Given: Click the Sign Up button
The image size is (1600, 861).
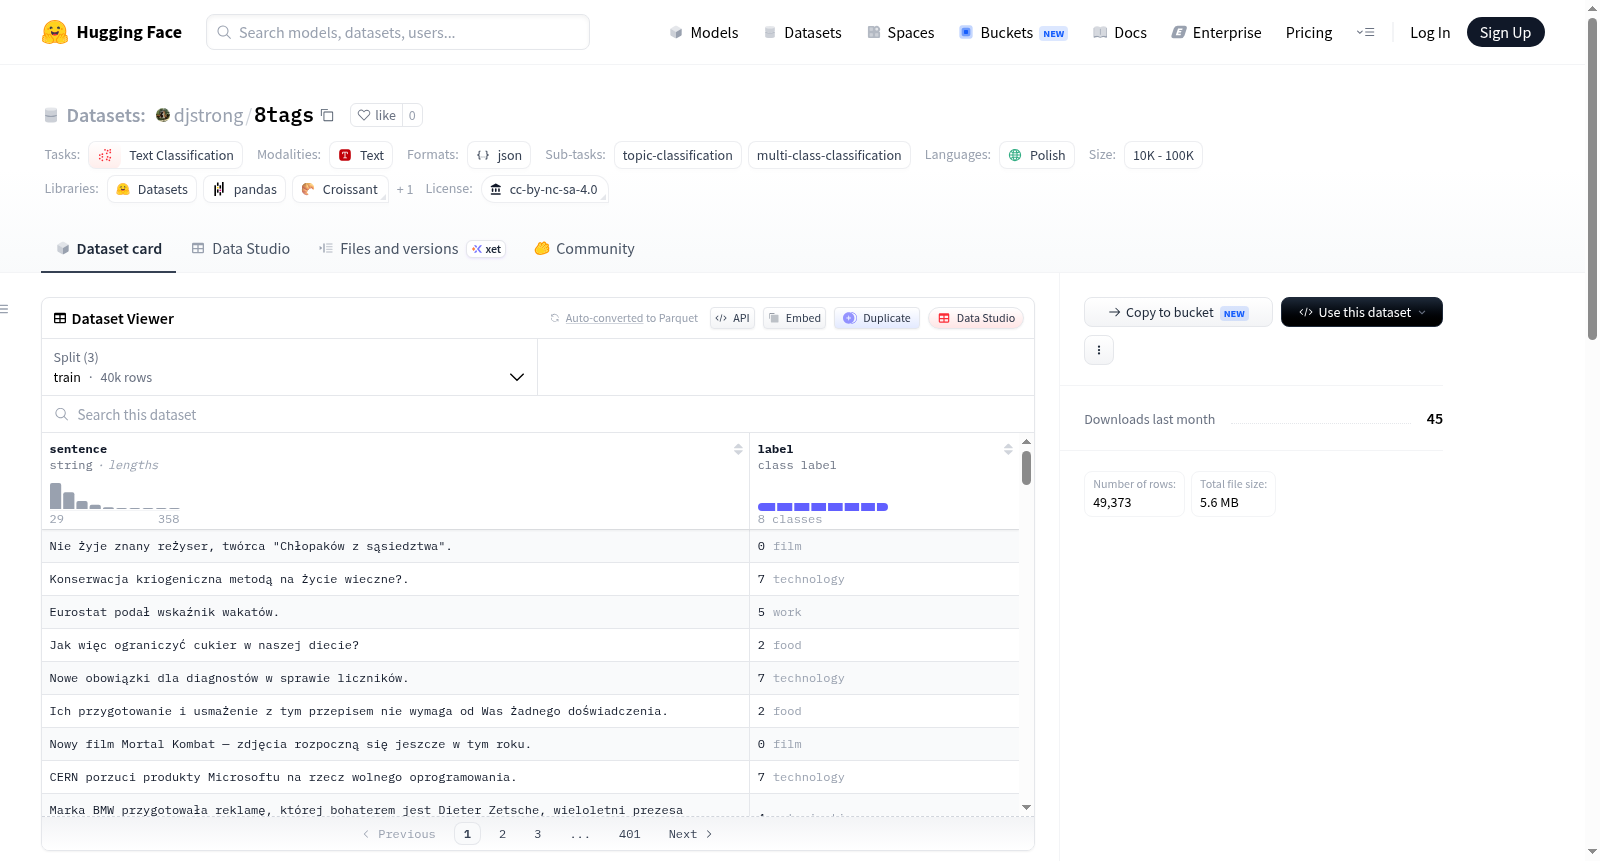Looking at the screenshot, I should point(1505,32).
